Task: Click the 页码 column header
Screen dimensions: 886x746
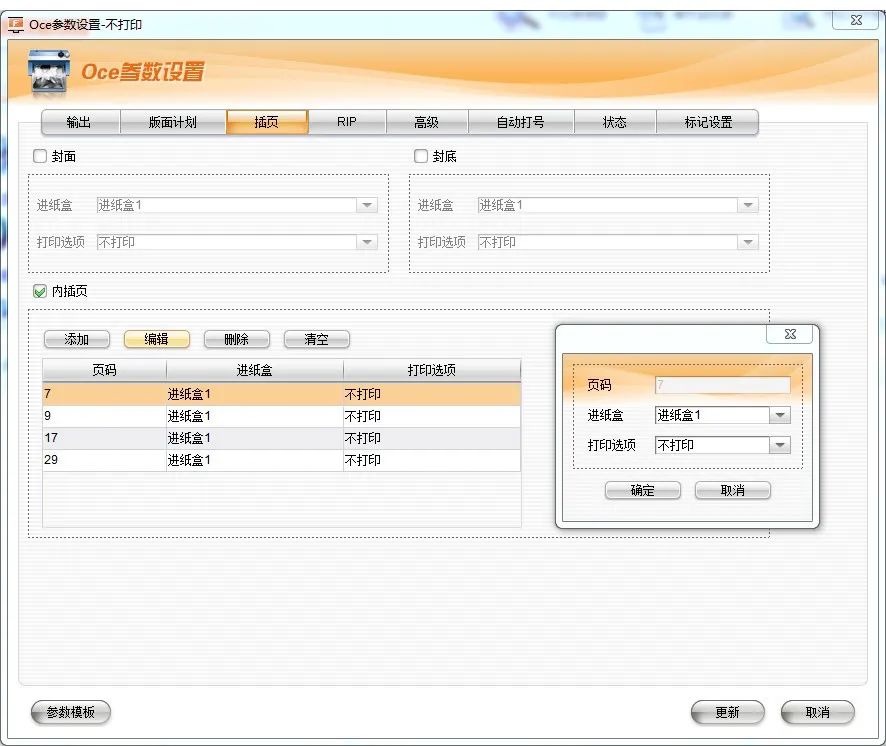Action: pos(105,370)
